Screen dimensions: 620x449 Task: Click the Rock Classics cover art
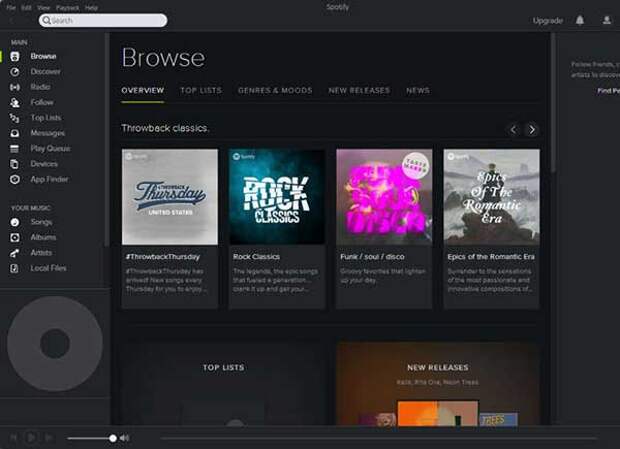pos(277,197)
